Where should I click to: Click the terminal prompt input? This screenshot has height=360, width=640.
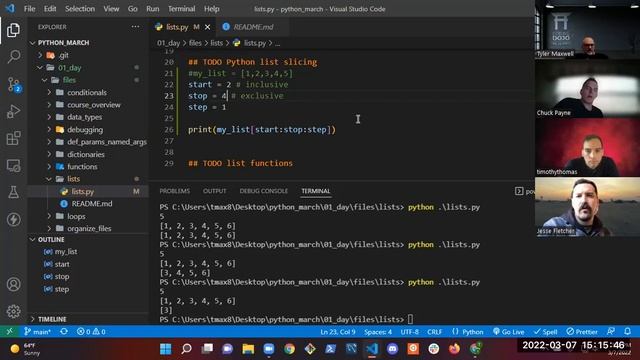pos(410,320)
